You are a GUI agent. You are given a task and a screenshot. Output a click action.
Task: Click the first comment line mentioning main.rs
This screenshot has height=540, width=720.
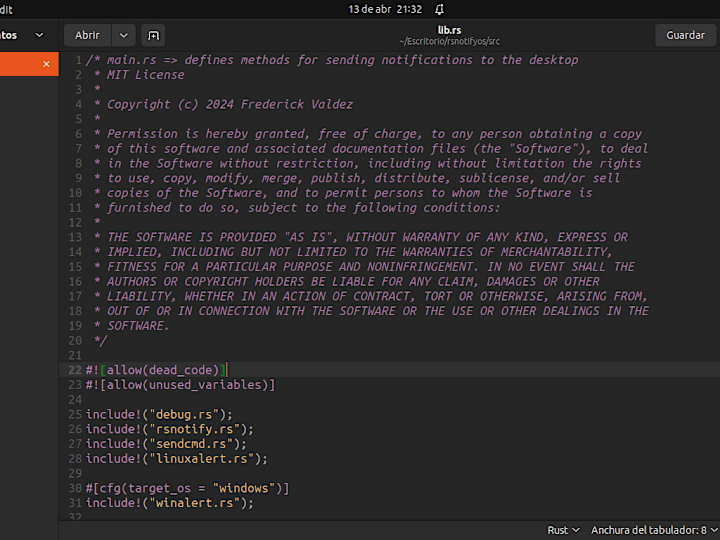332,60
